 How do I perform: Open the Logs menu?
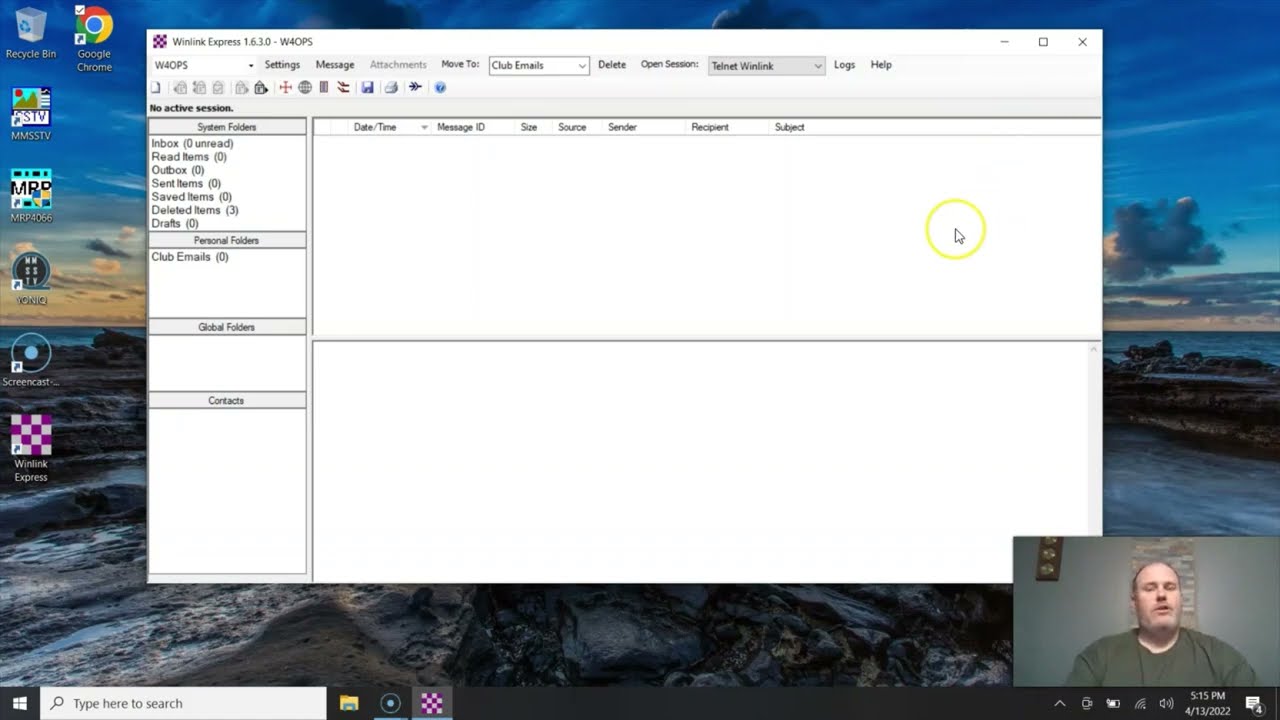tap(844, 65)
